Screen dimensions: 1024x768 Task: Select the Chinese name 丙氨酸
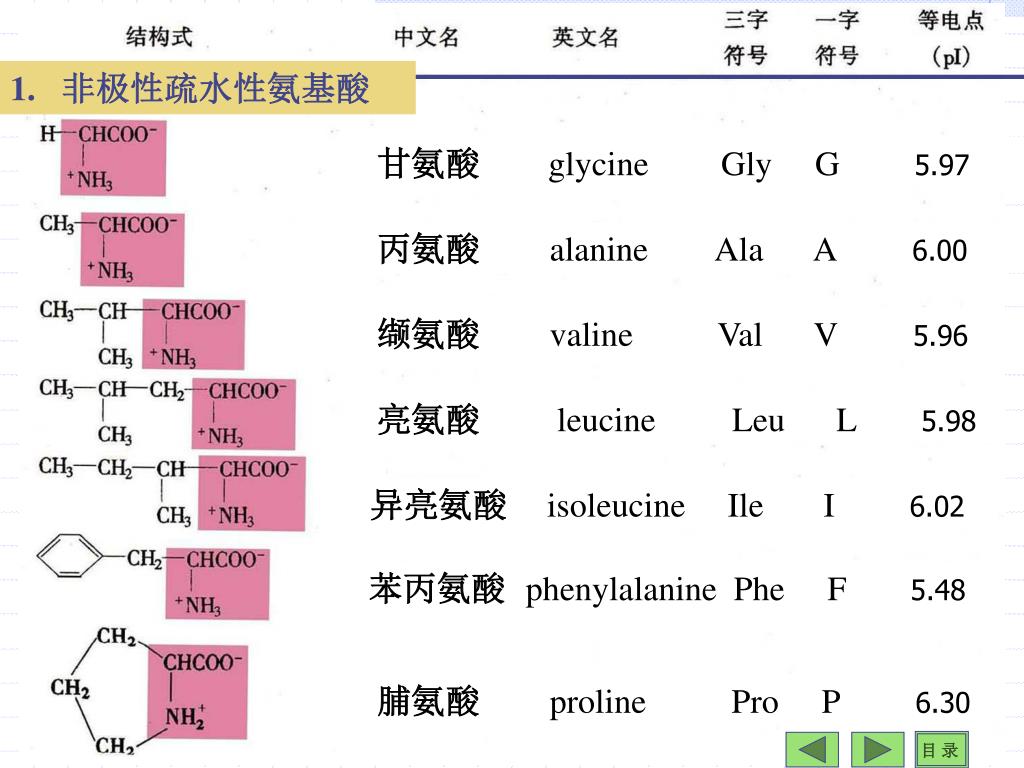tap(428, 249)
